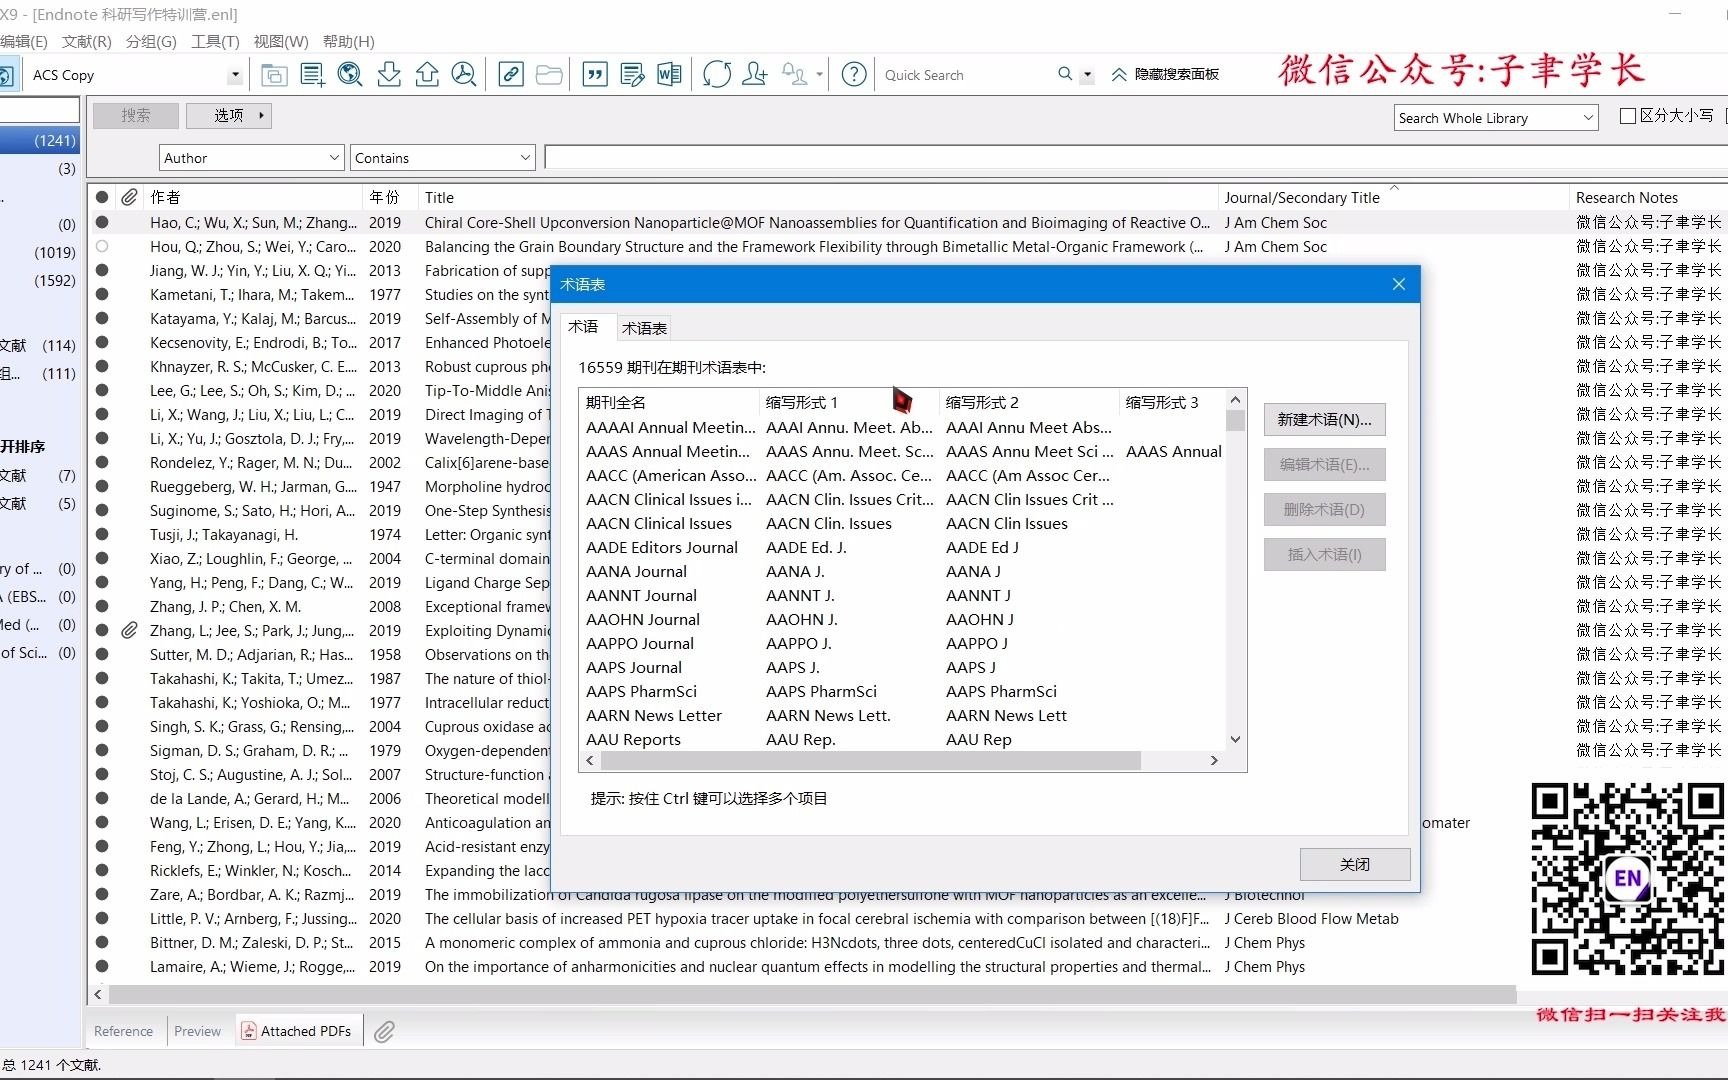1728x1080 pixels.
Task: Click the Import download-arrow icon
Action: click(x=389, y=75)
